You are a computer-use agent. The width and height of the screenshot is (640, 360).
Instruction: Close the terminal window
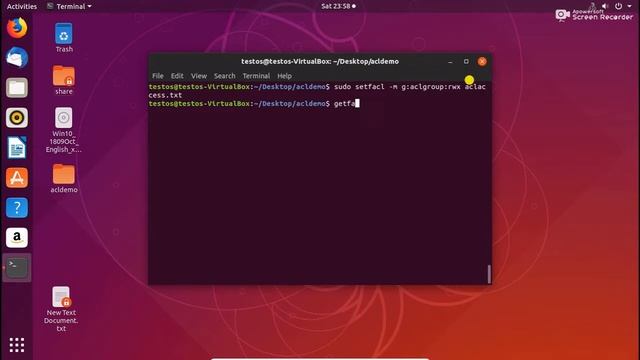(x=482, y=62)
